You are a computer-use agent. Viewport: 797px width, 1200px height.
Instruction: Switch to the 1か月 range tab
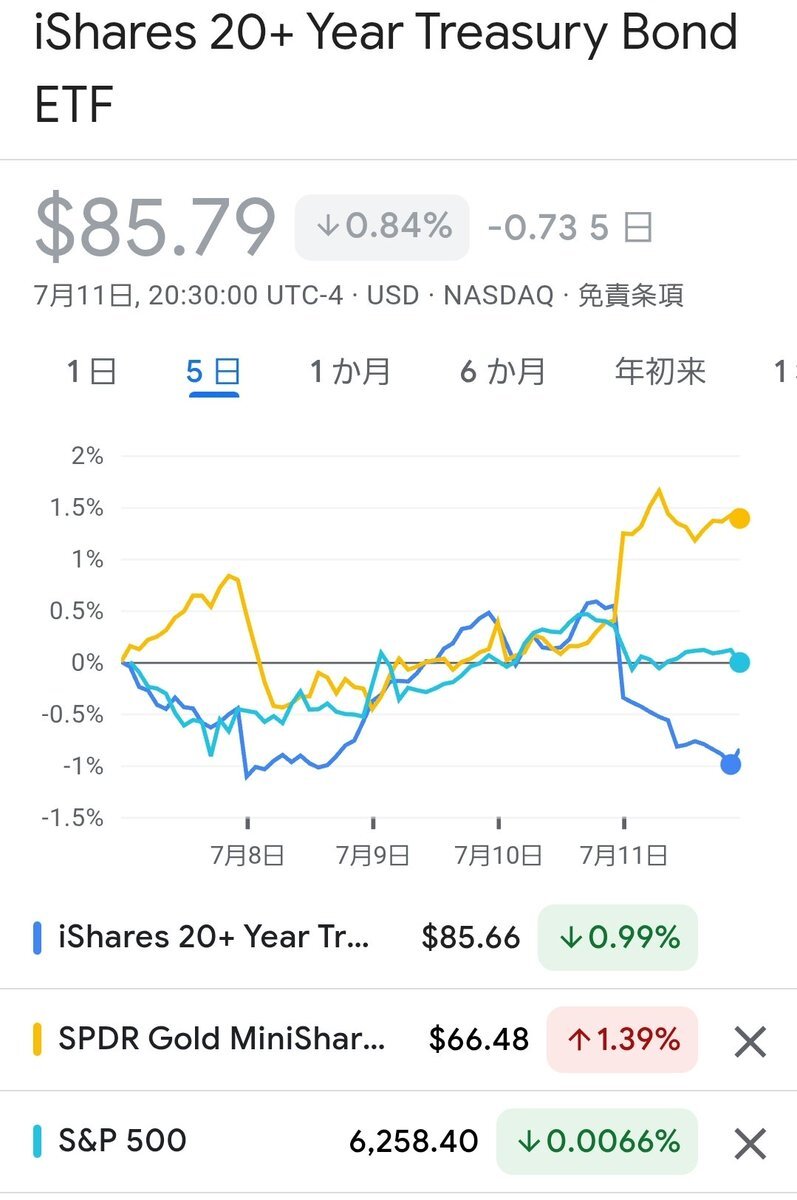point(350,372)
